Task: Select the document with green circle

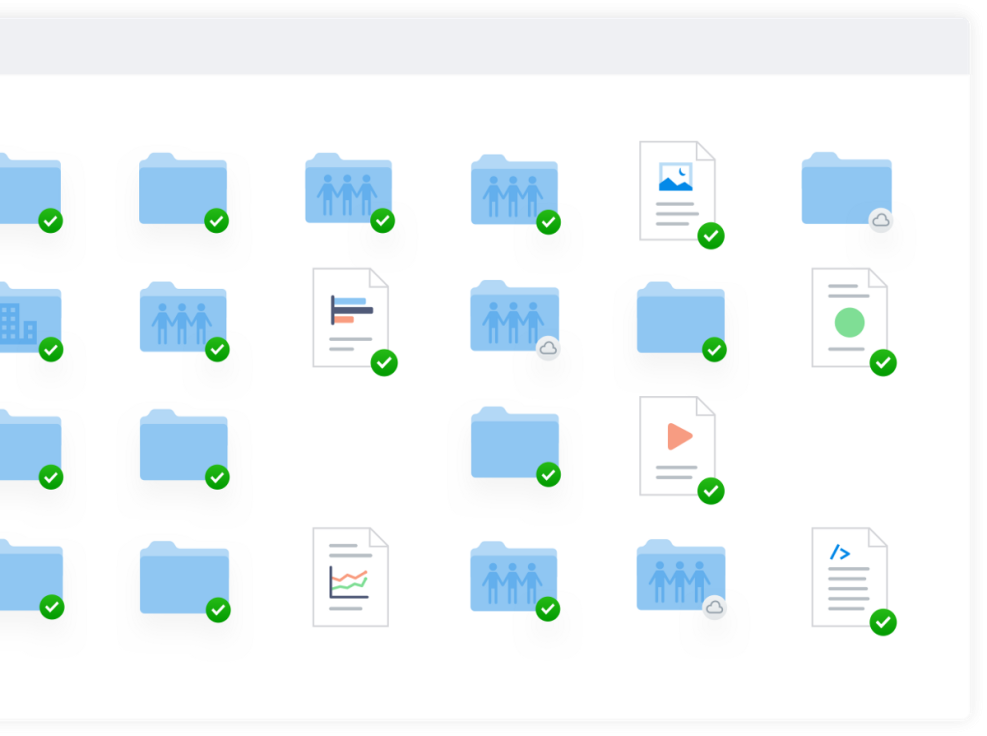Action: point(849,317)
